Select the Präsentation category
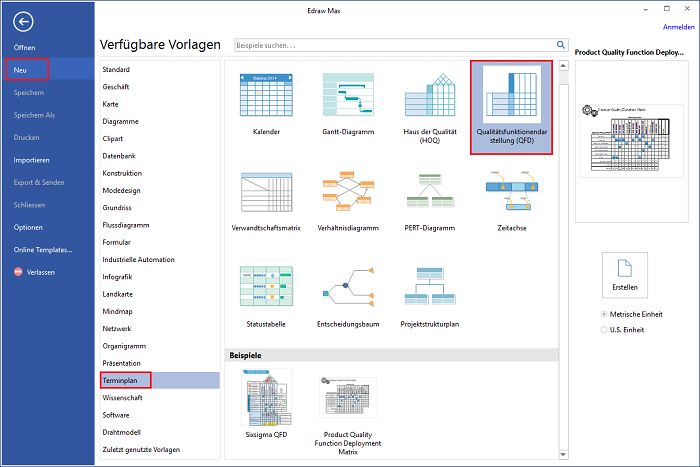The image size is (700, 467). coord(121,363)
